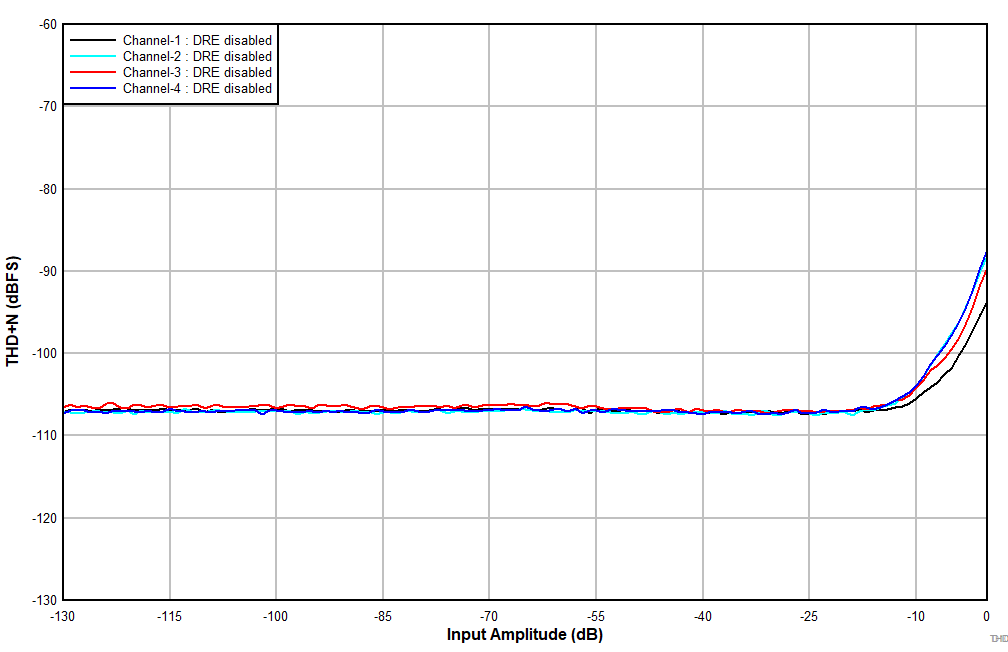This screenshot has width=1008, height=652.
Task: Click the THD+N (dBFS) vertical axis title
Action: pos(13,310)
